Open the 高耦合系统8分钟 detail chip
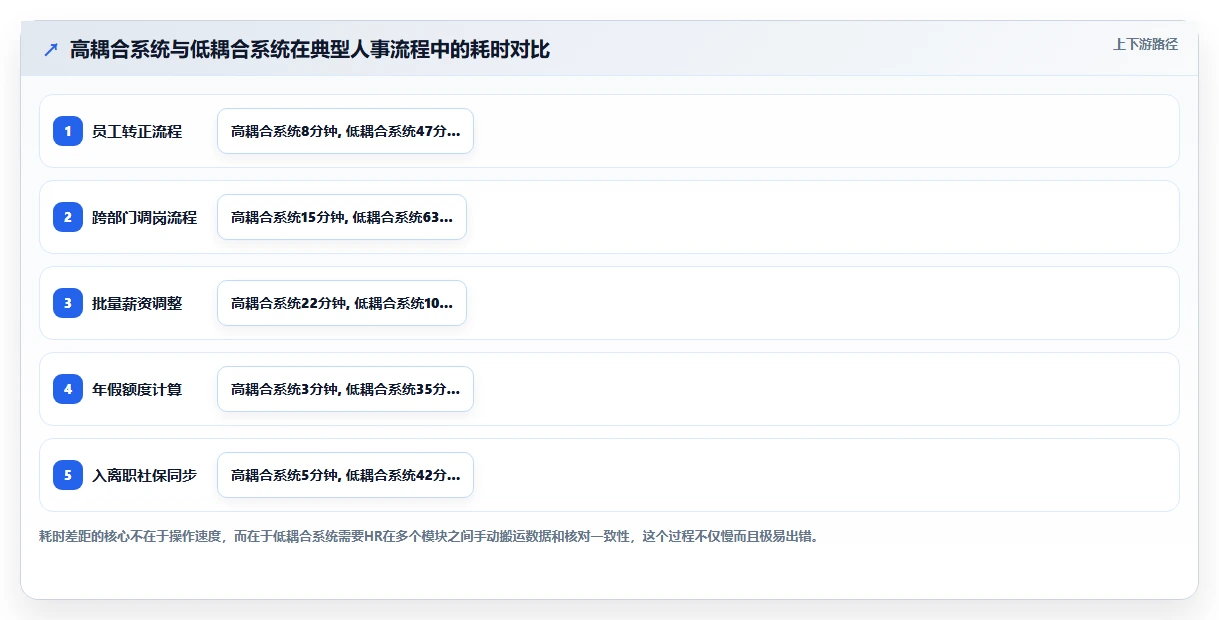Image resolution: width=1219 pixels, height=620 pixels. [345, 131]
